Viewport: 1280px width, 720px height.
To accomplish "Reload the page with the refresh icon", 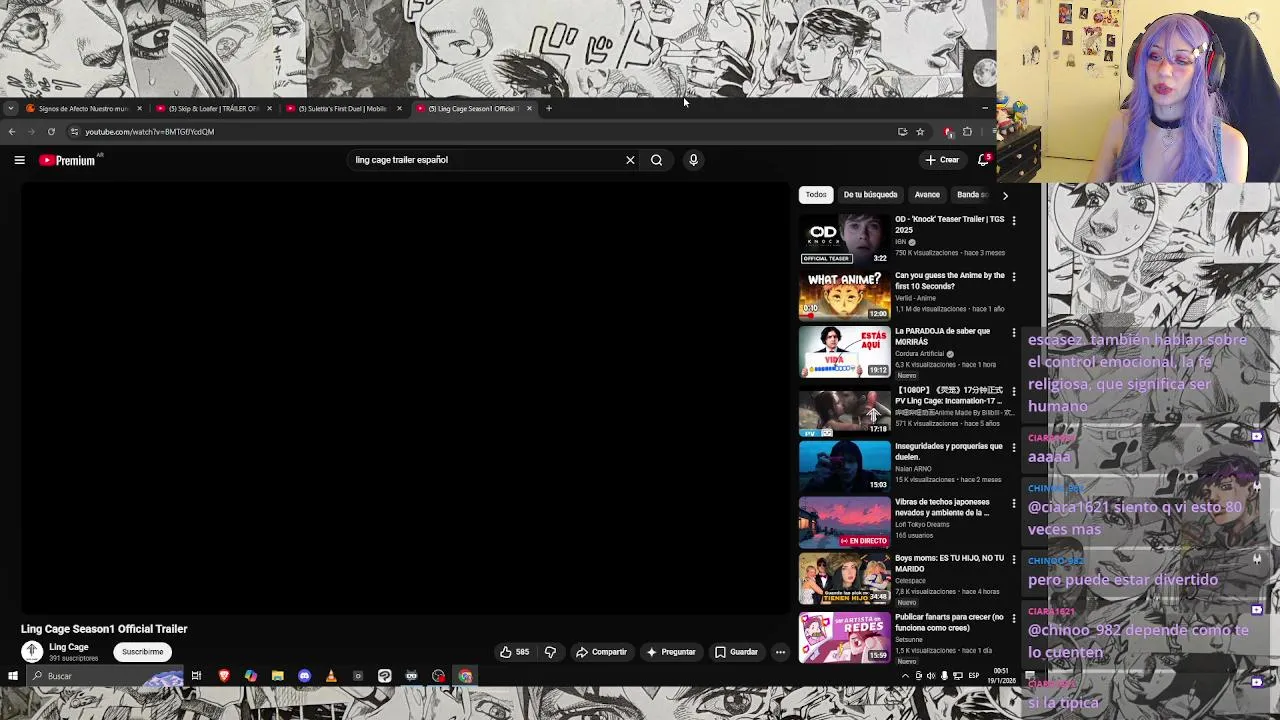I will click(x=51, y=132).
